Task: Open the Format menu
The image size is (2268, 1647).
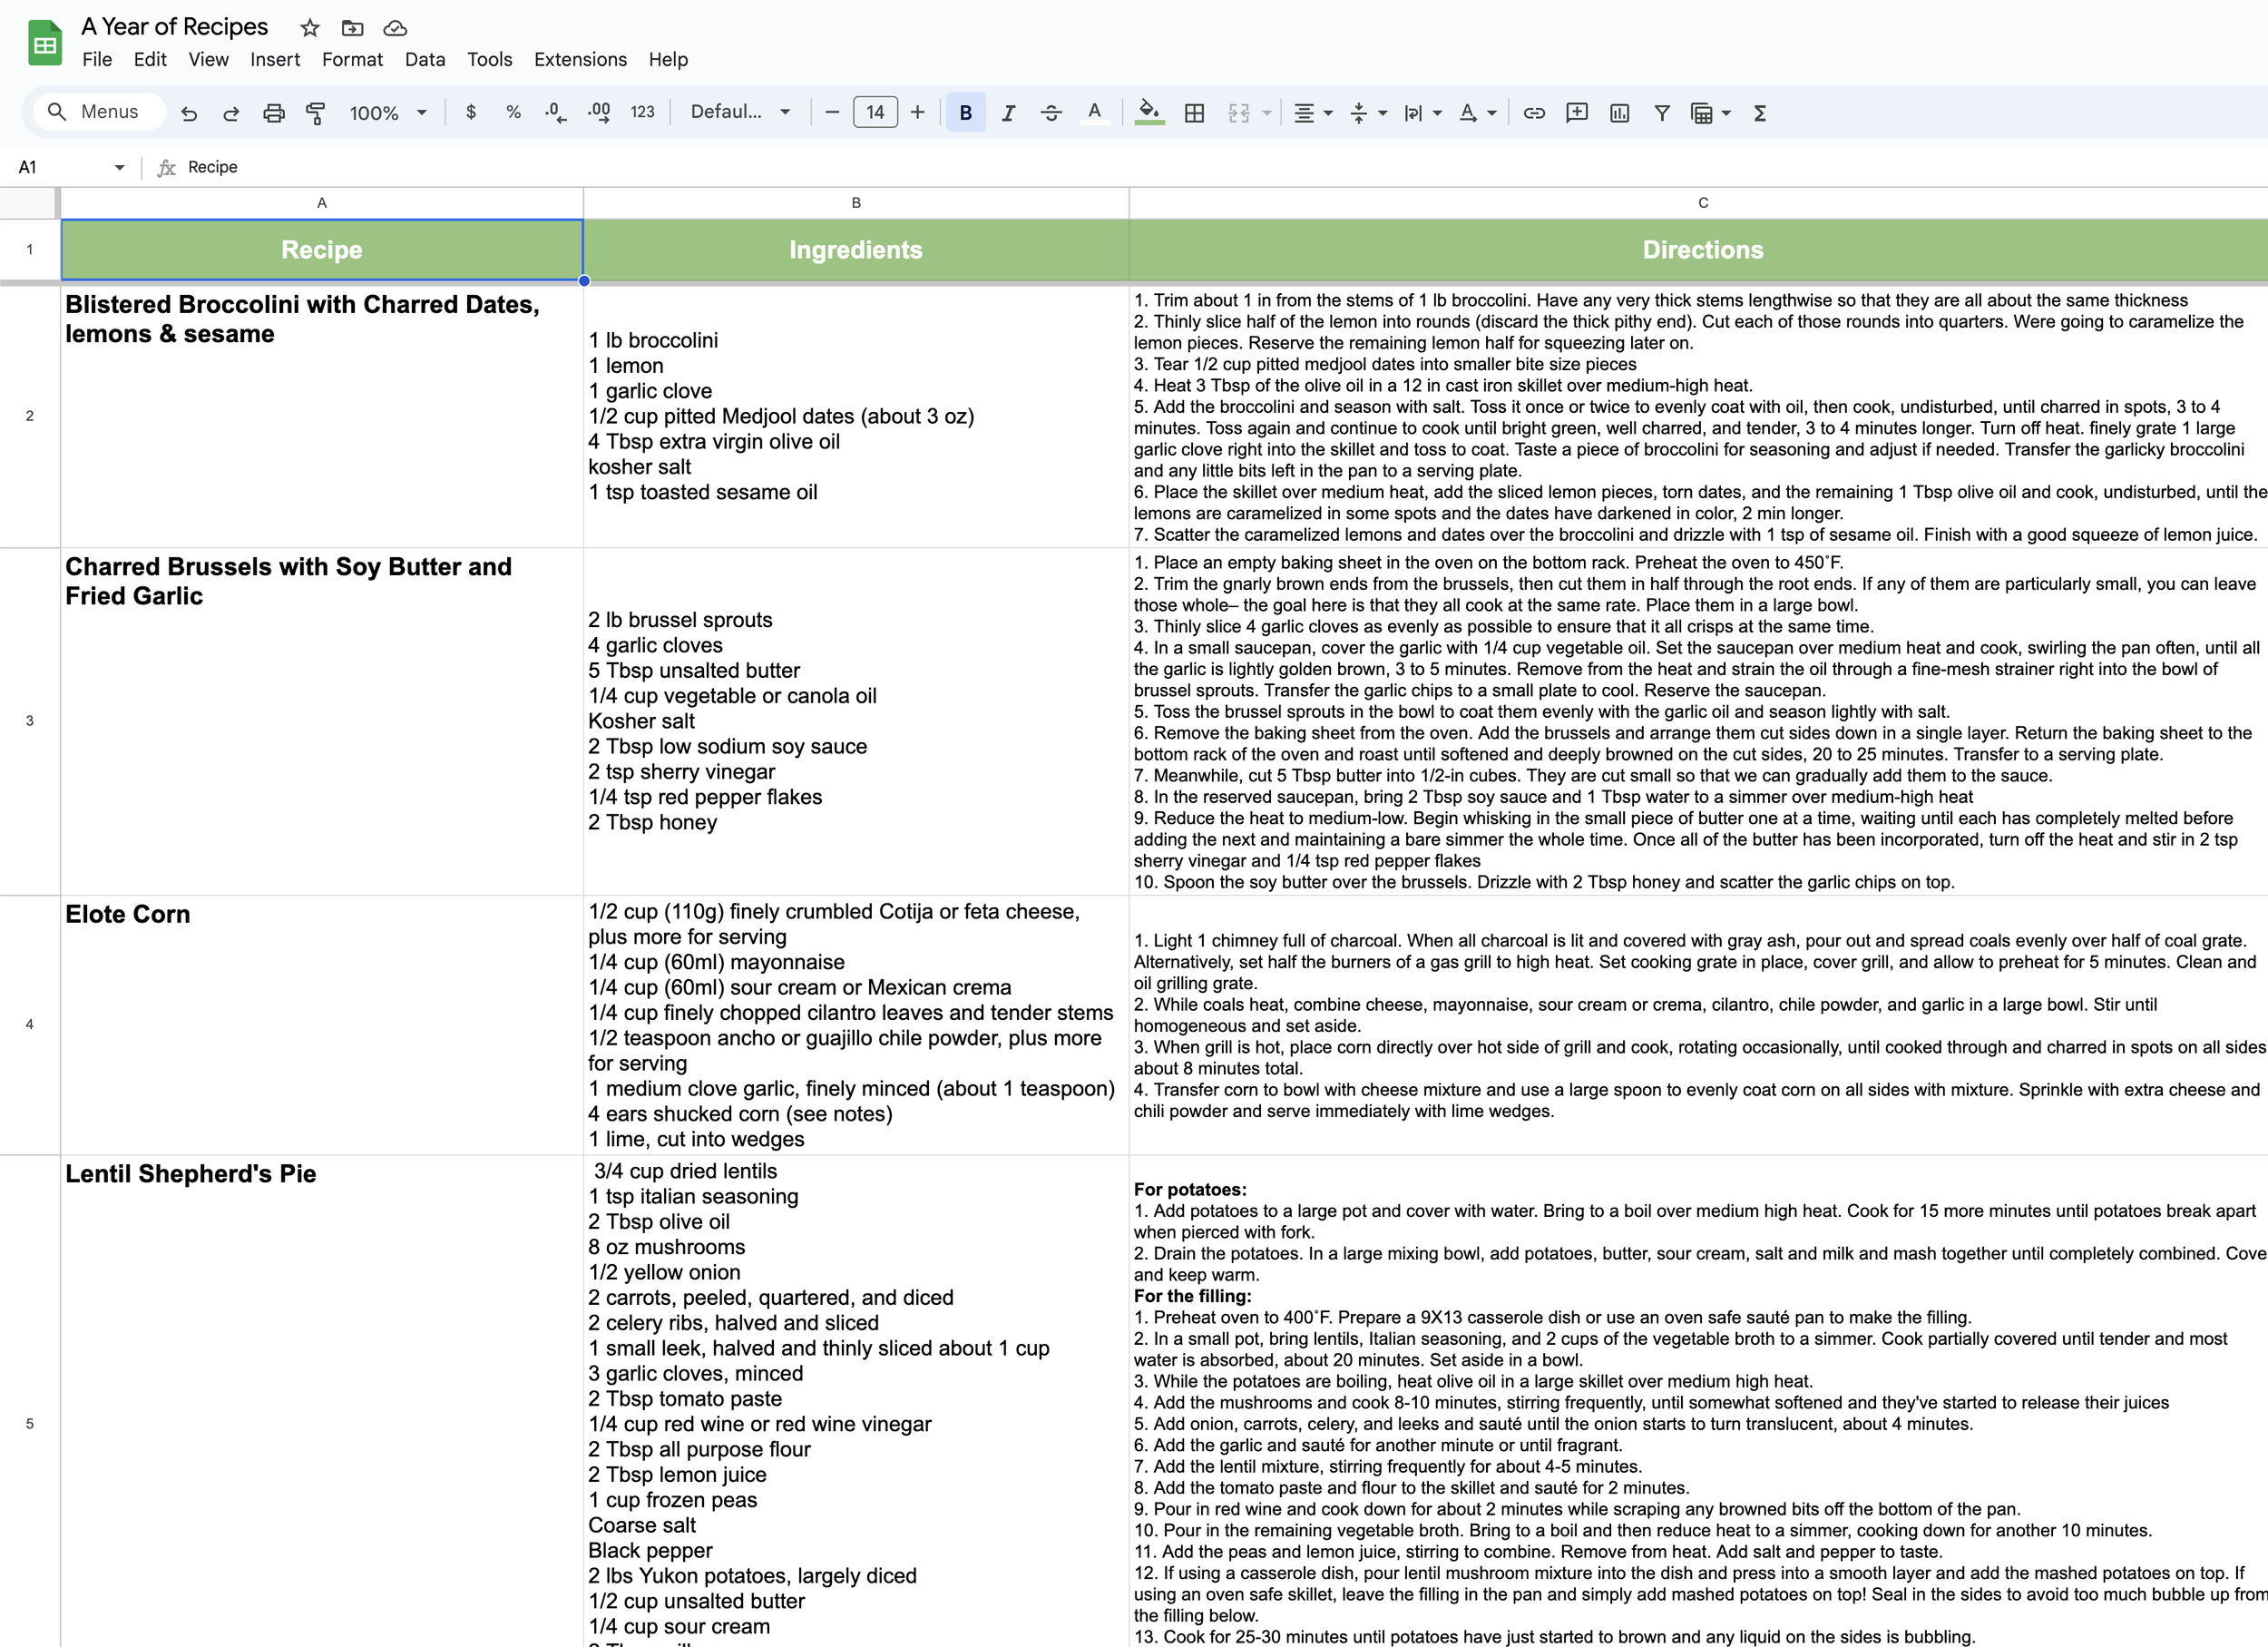Action: 352,59
